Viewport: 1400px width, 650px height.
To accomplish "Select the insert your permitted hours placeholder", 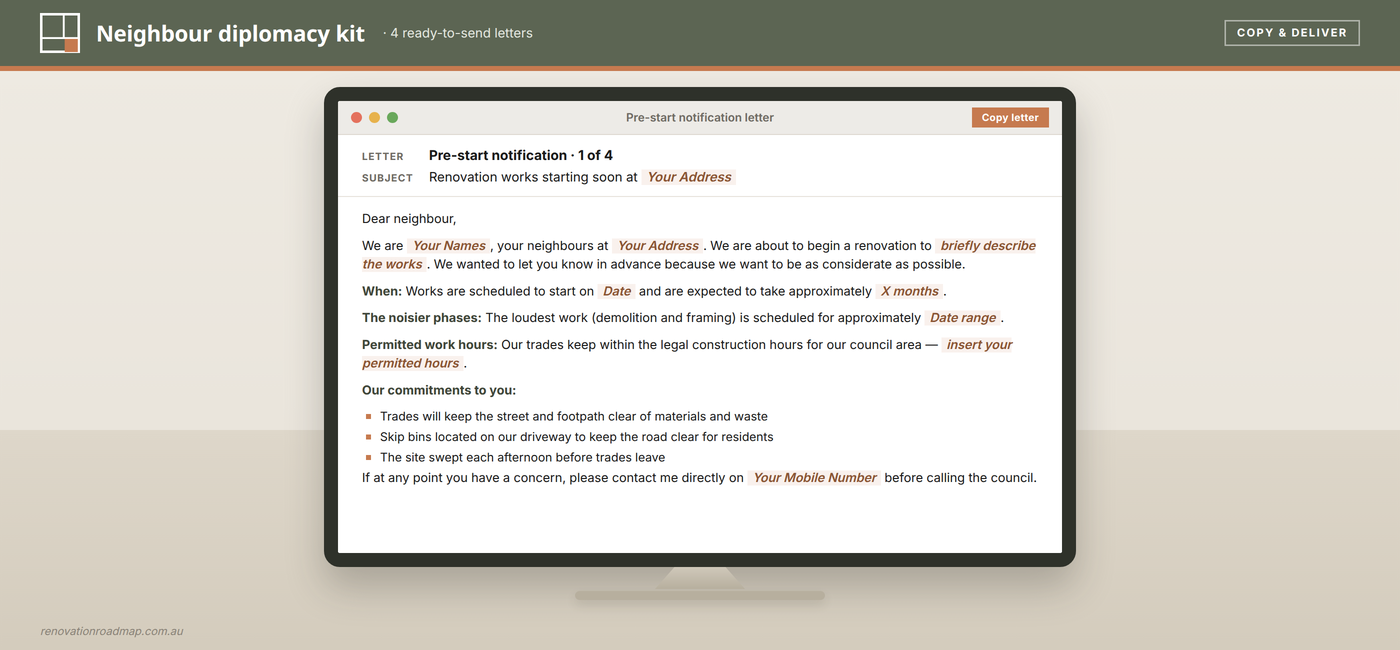I will click(x=688, y=354).
